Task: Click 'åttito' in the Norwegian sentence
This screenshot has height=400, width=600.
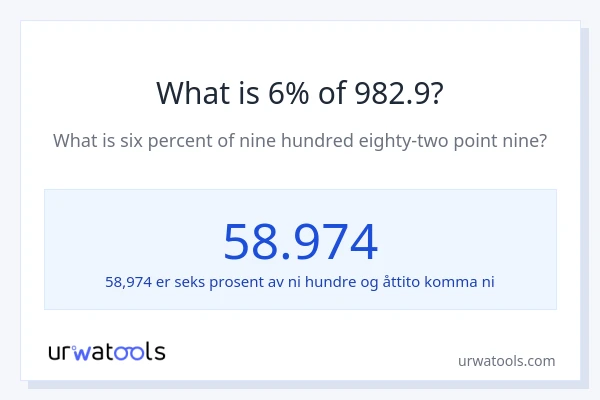Action: point(398,282)
